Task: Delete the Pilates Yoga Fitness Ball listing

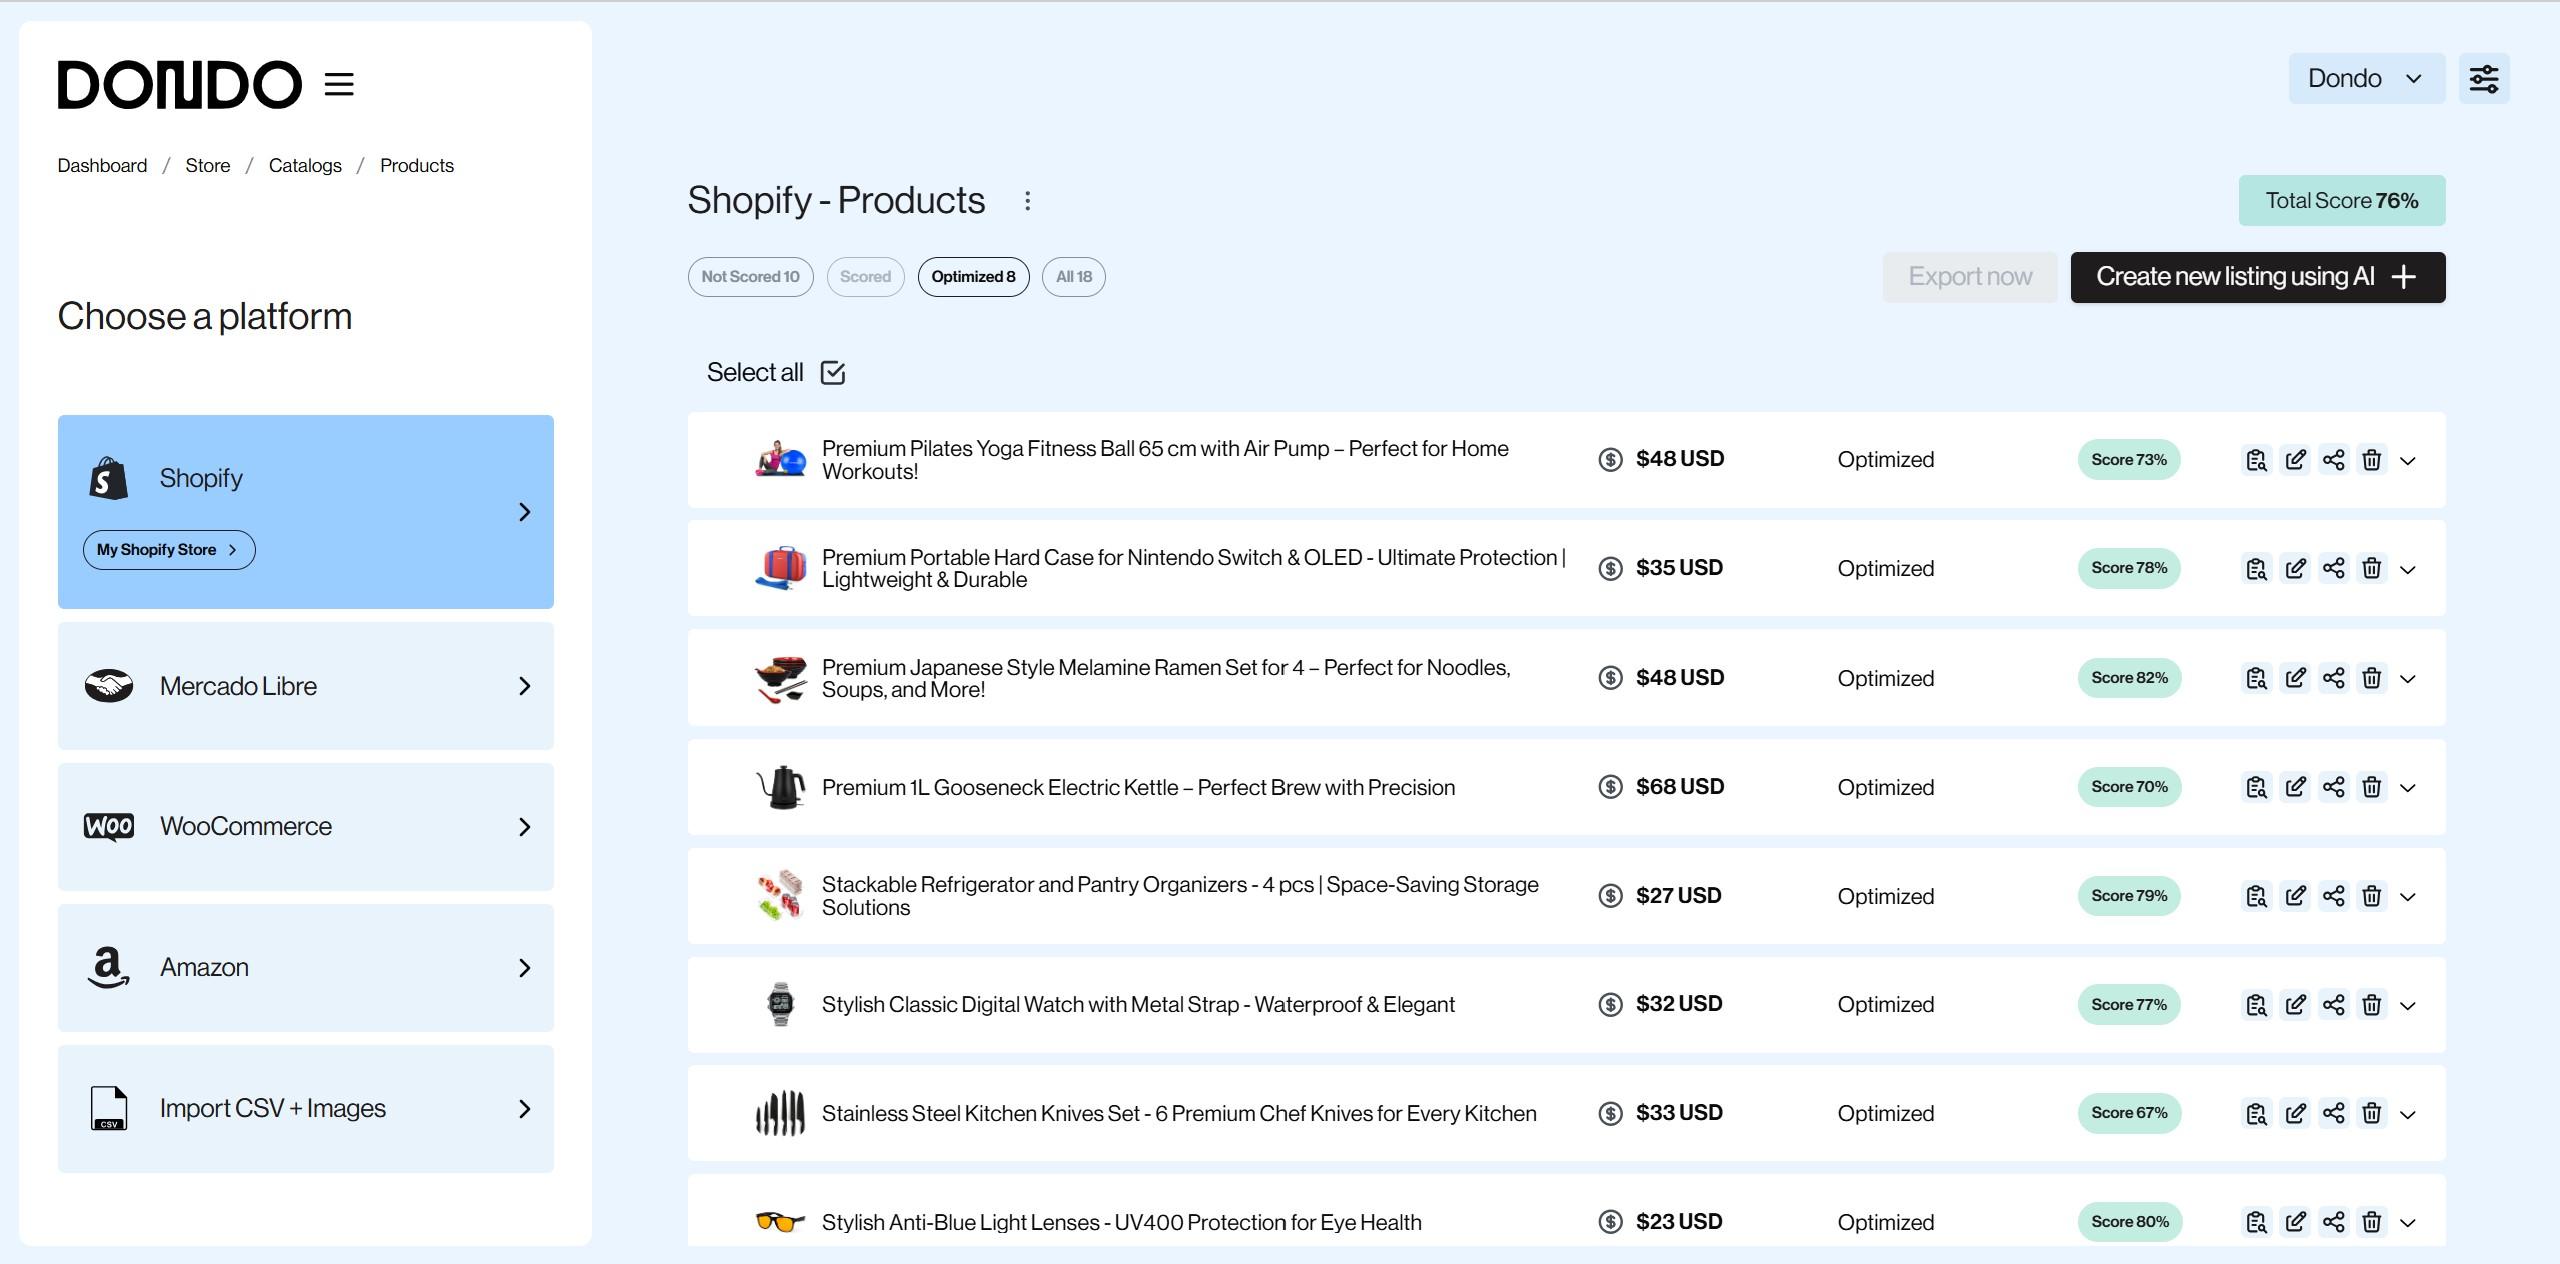Action: pyautogui.click(x=2371, y=460)
